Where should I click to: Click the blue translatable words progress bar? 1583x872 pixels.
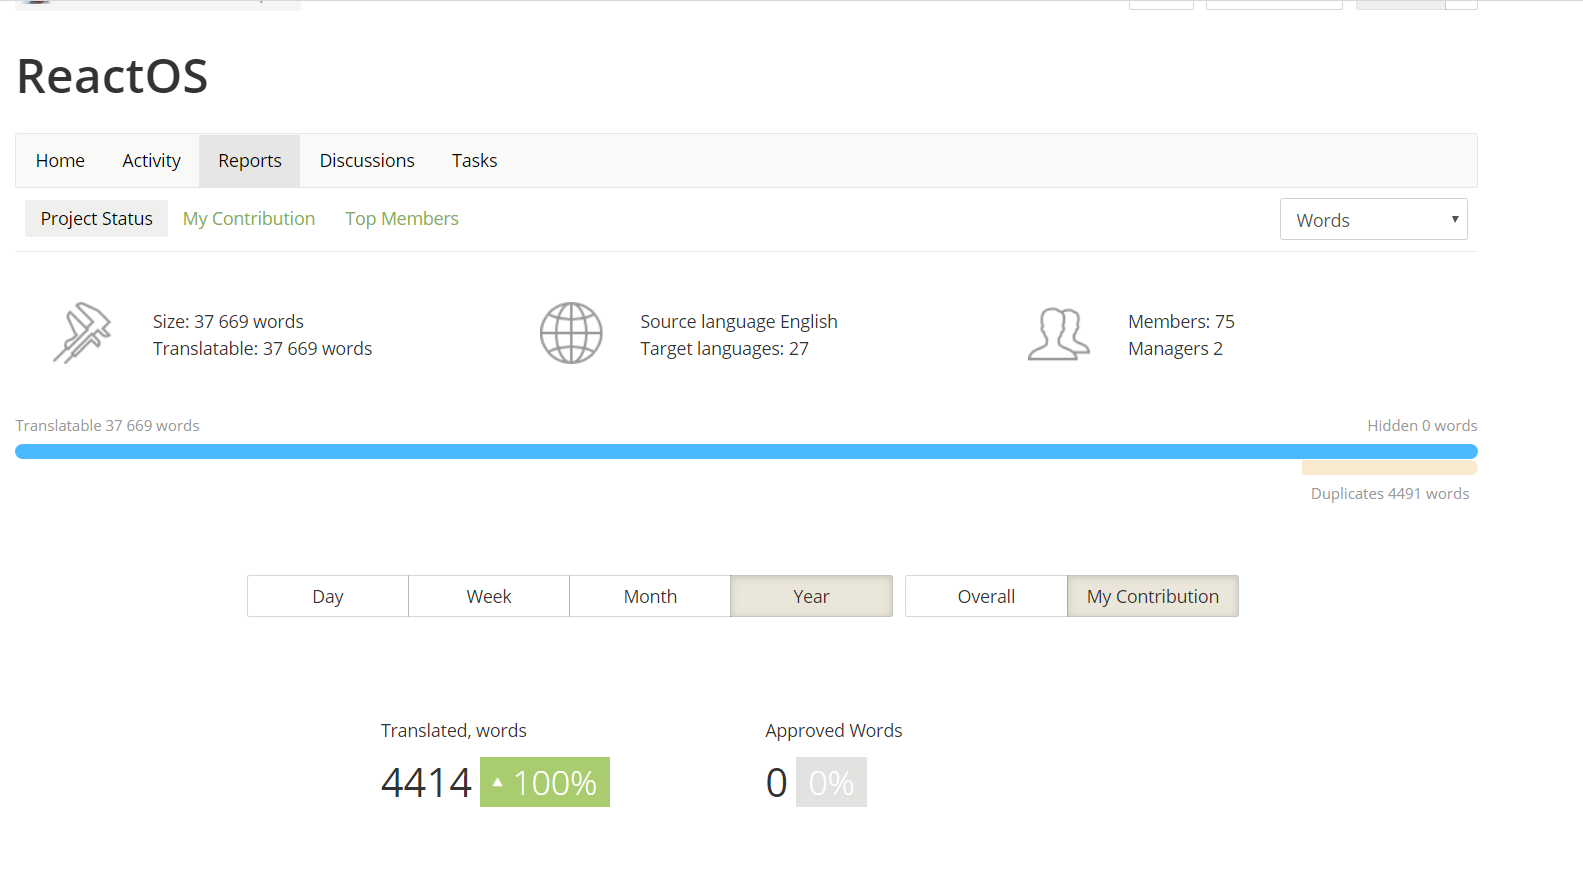pos(746,452)
